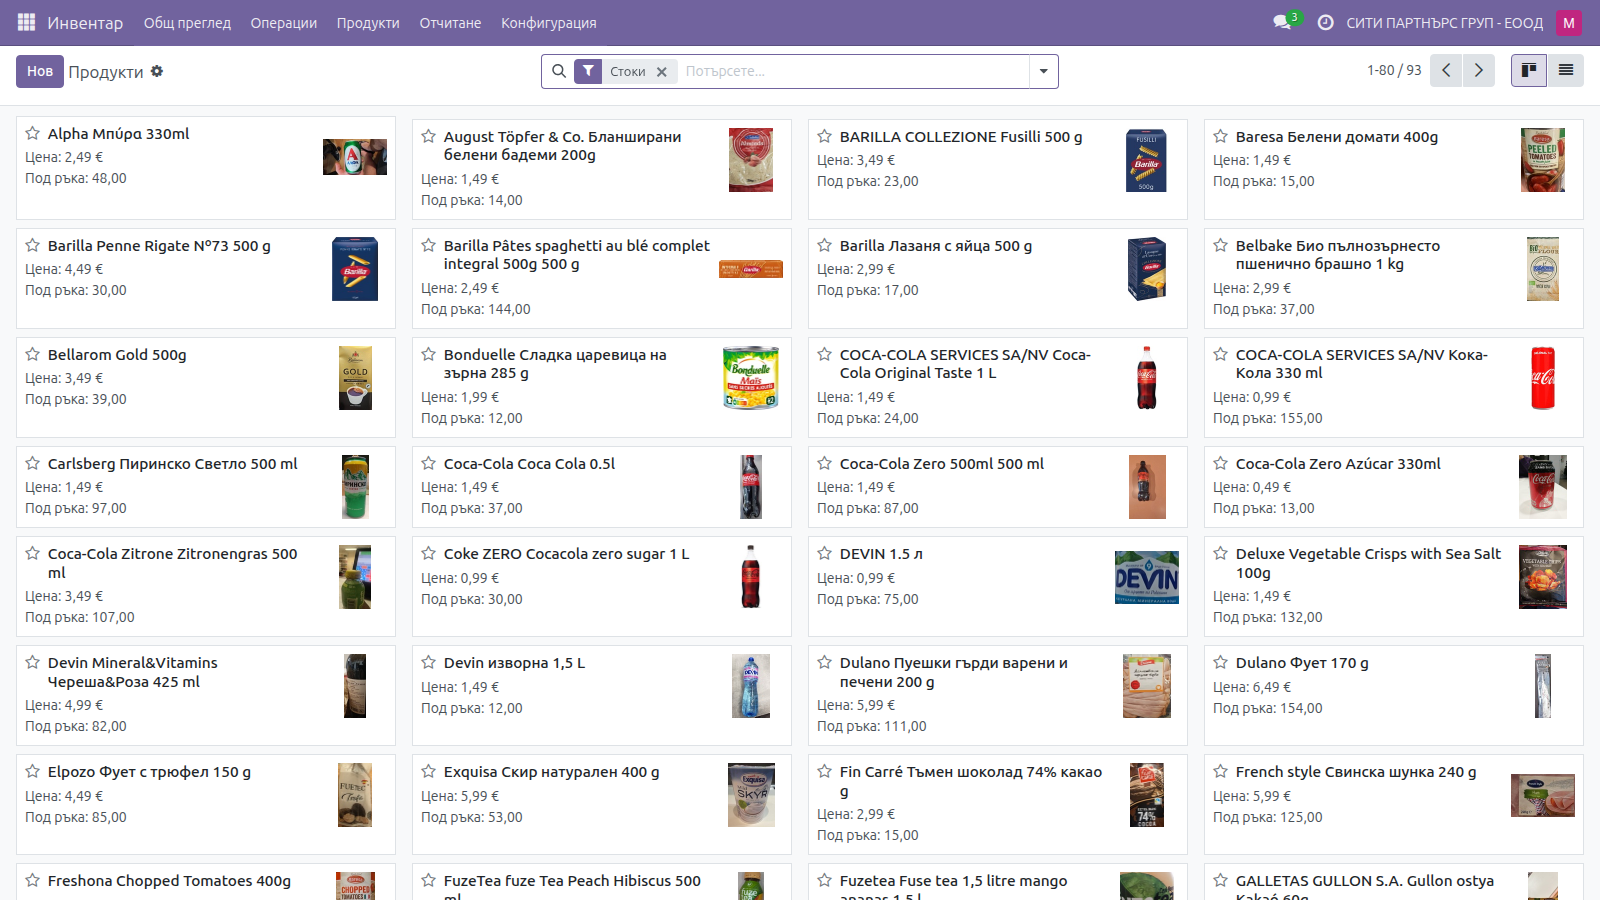Remove the Стоки filter tag

click(661, 71)
